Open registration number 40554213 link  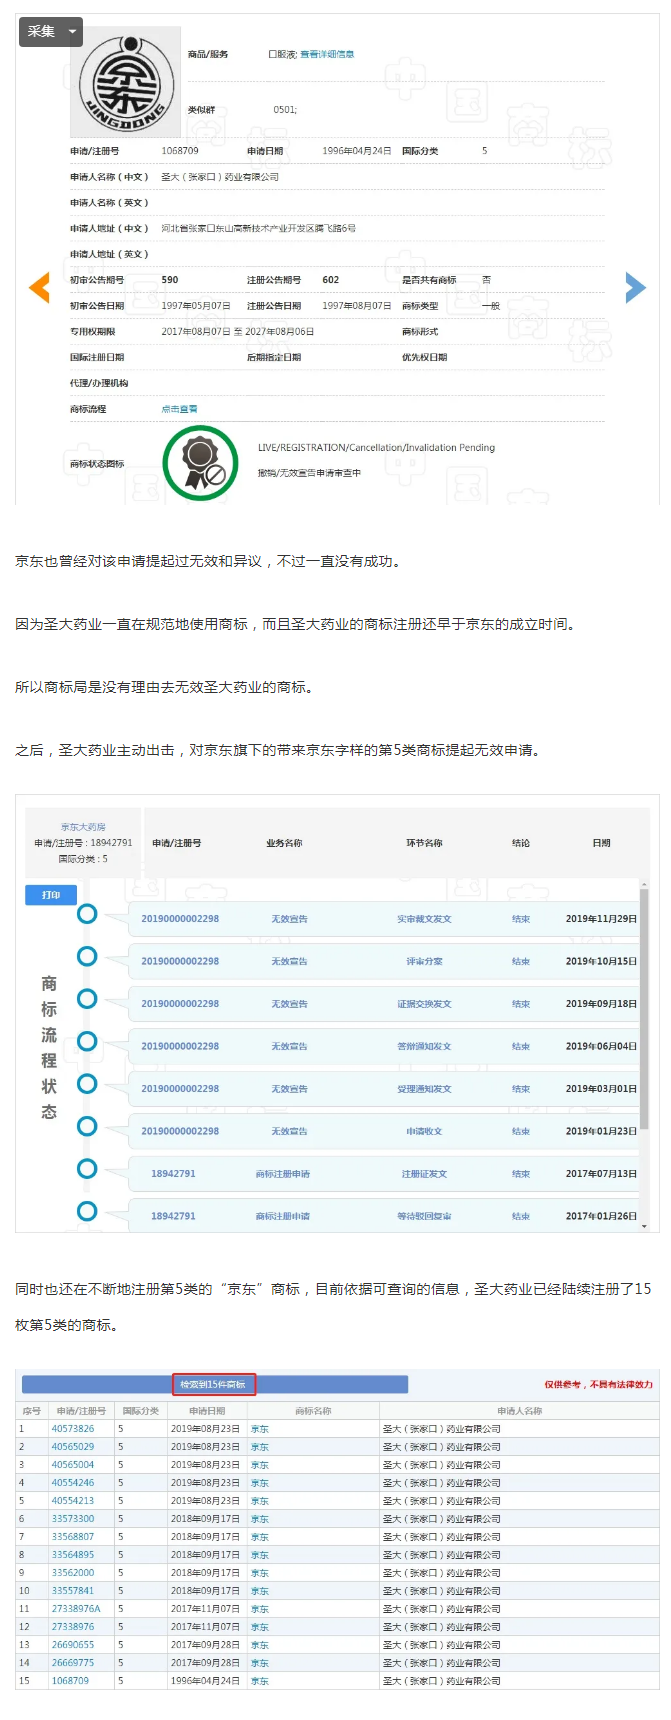(x=73, y=1501)
